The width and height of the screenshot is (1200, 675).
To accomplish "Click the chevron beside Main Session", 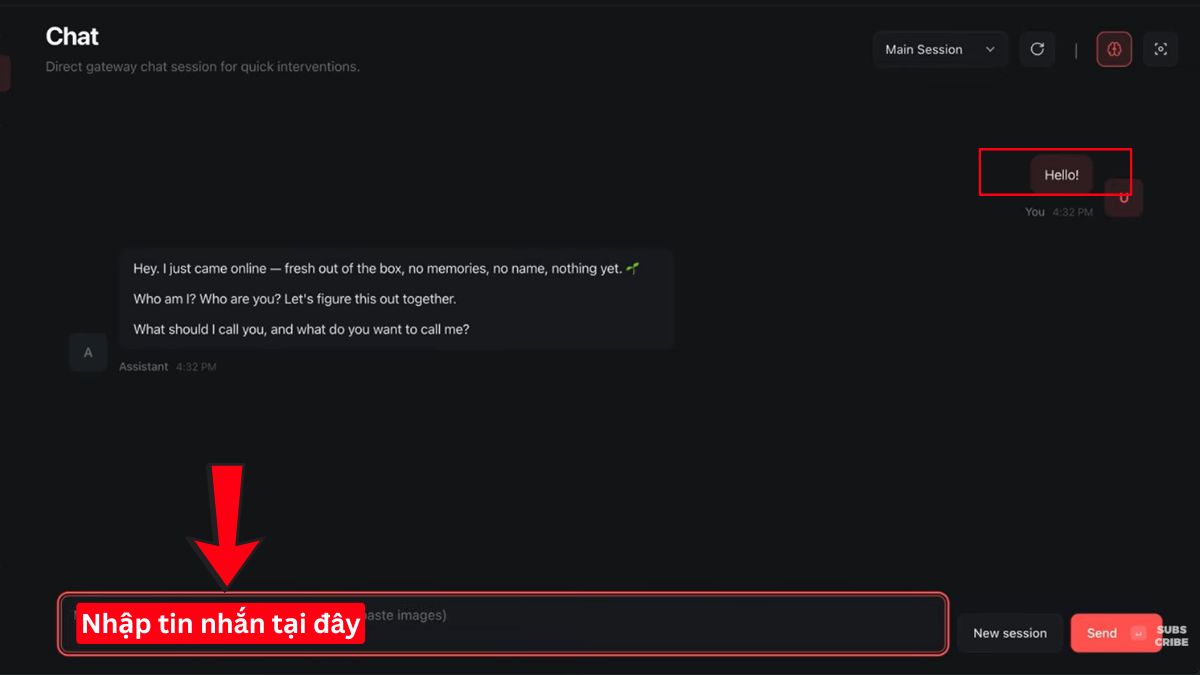I will point(990,49).
